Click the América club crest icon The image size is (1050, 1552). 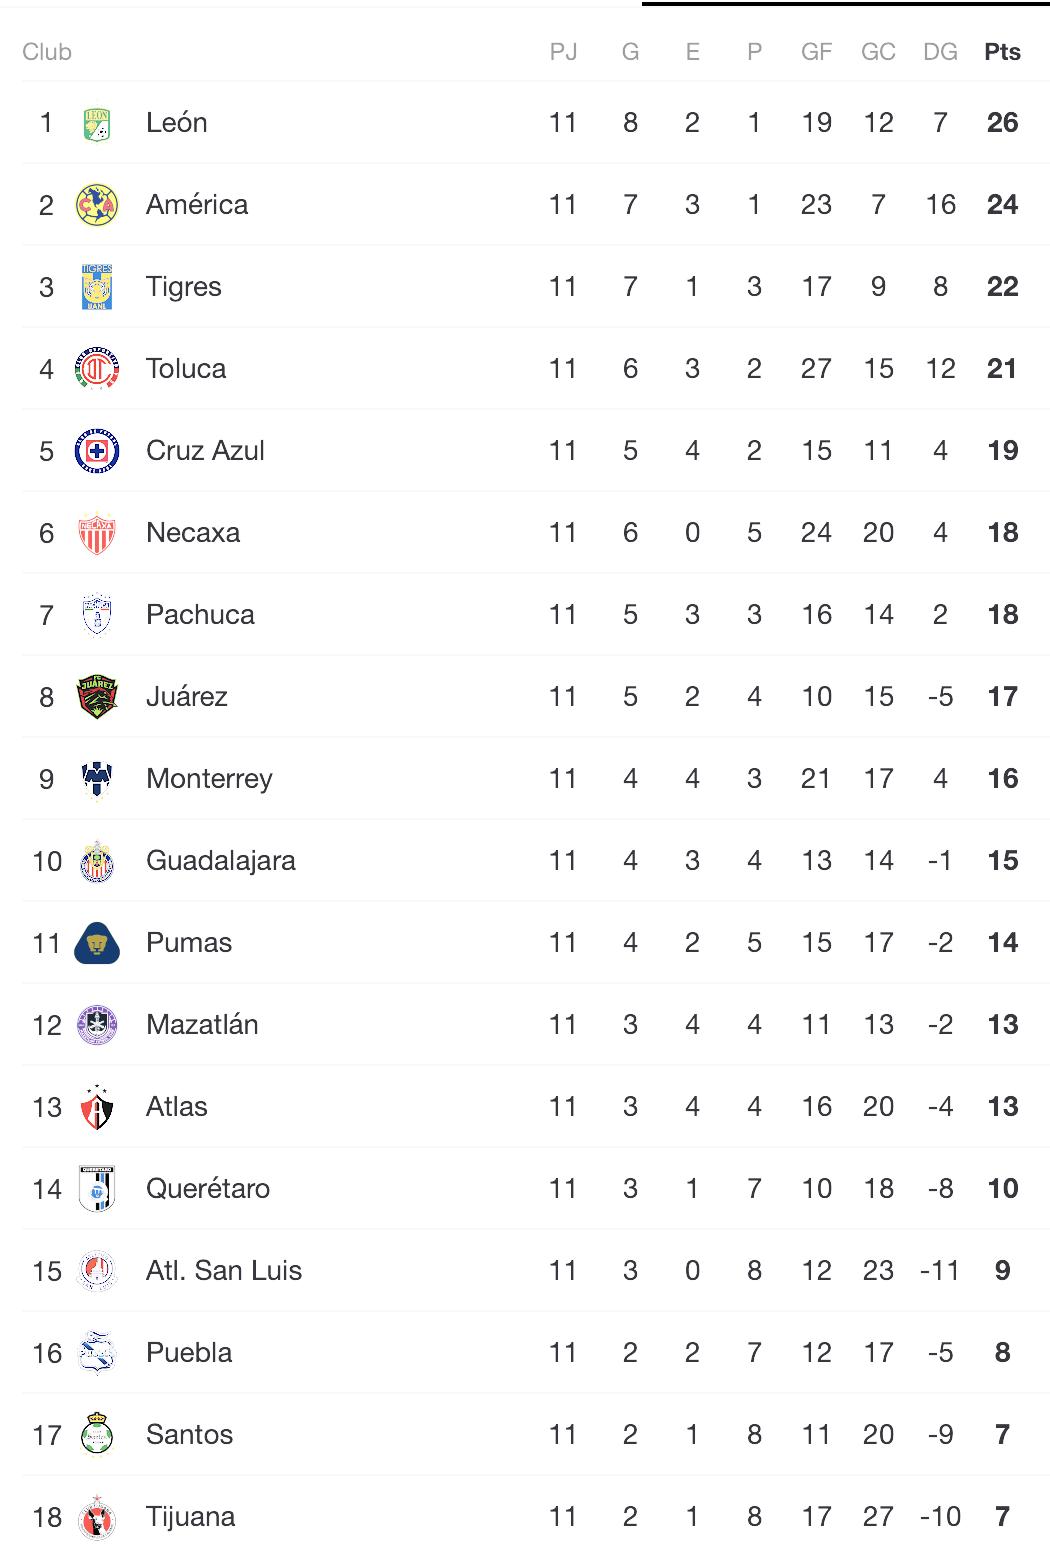[x=97, y=205]
